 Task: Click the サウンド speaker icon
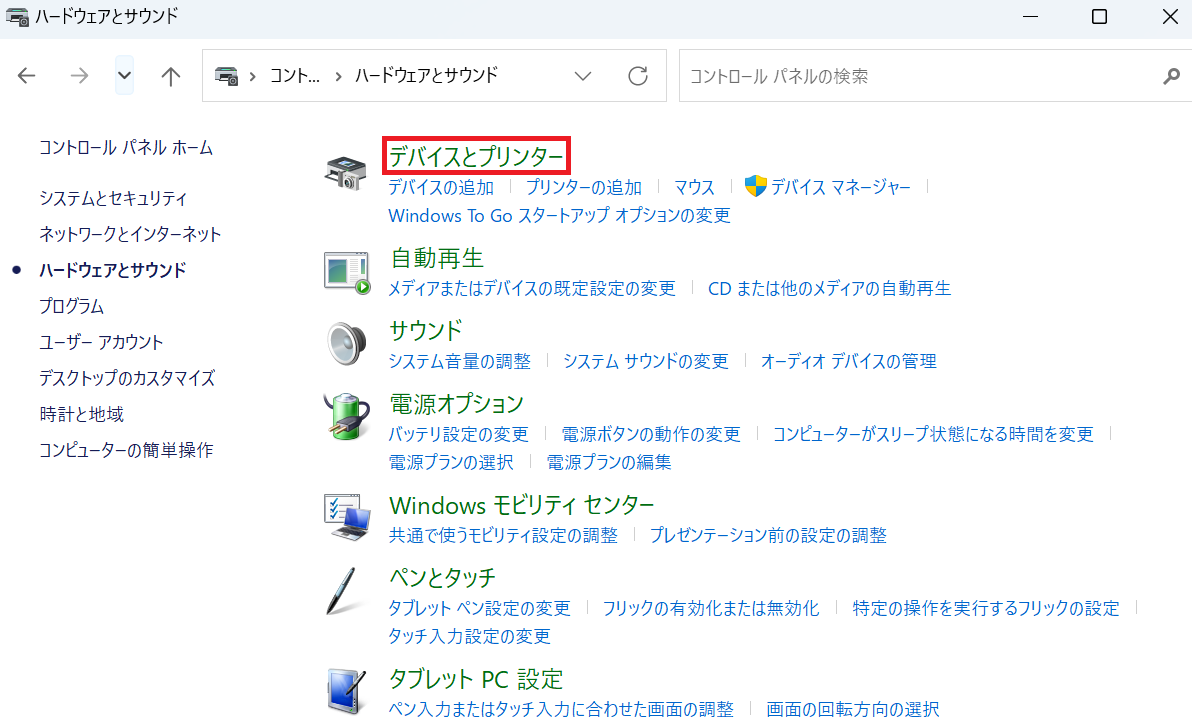(x=347, y=343)
